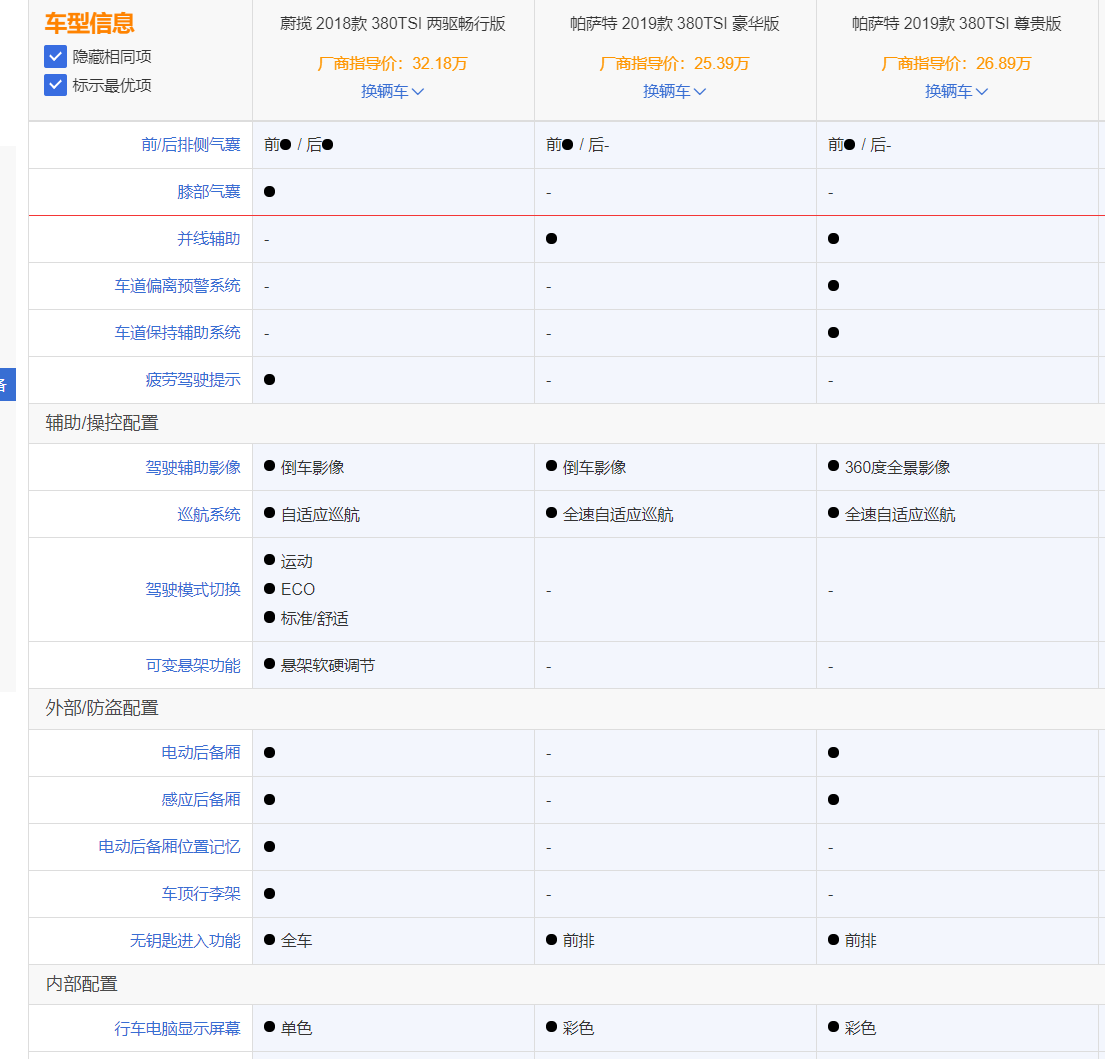
Task: Click the 帕萨特 2019款 380TSI 尊贵版 title
Action: [x=956, y=24]
